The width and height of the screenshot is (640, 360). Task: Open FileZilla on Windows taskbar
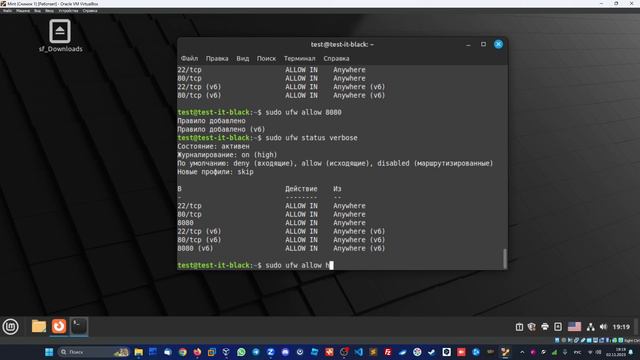point(388,352)
